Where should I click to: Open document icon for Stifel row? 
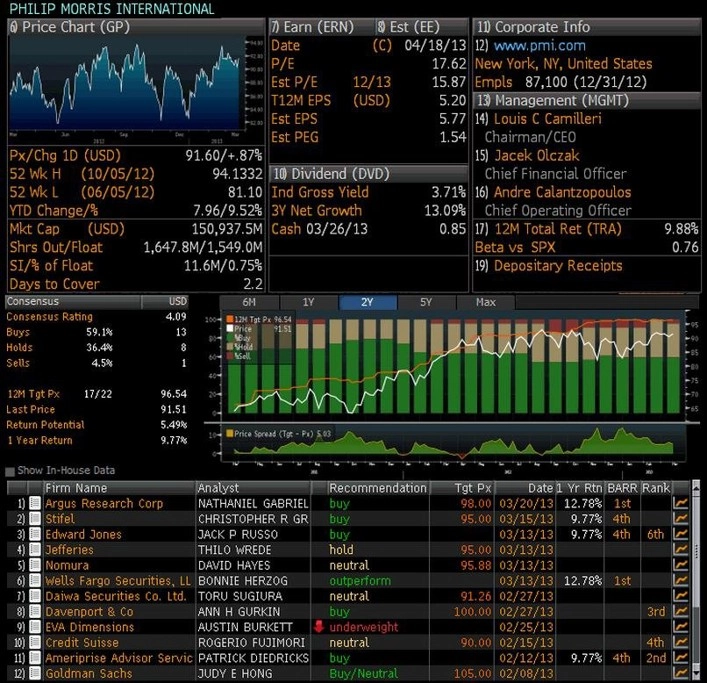35,518
